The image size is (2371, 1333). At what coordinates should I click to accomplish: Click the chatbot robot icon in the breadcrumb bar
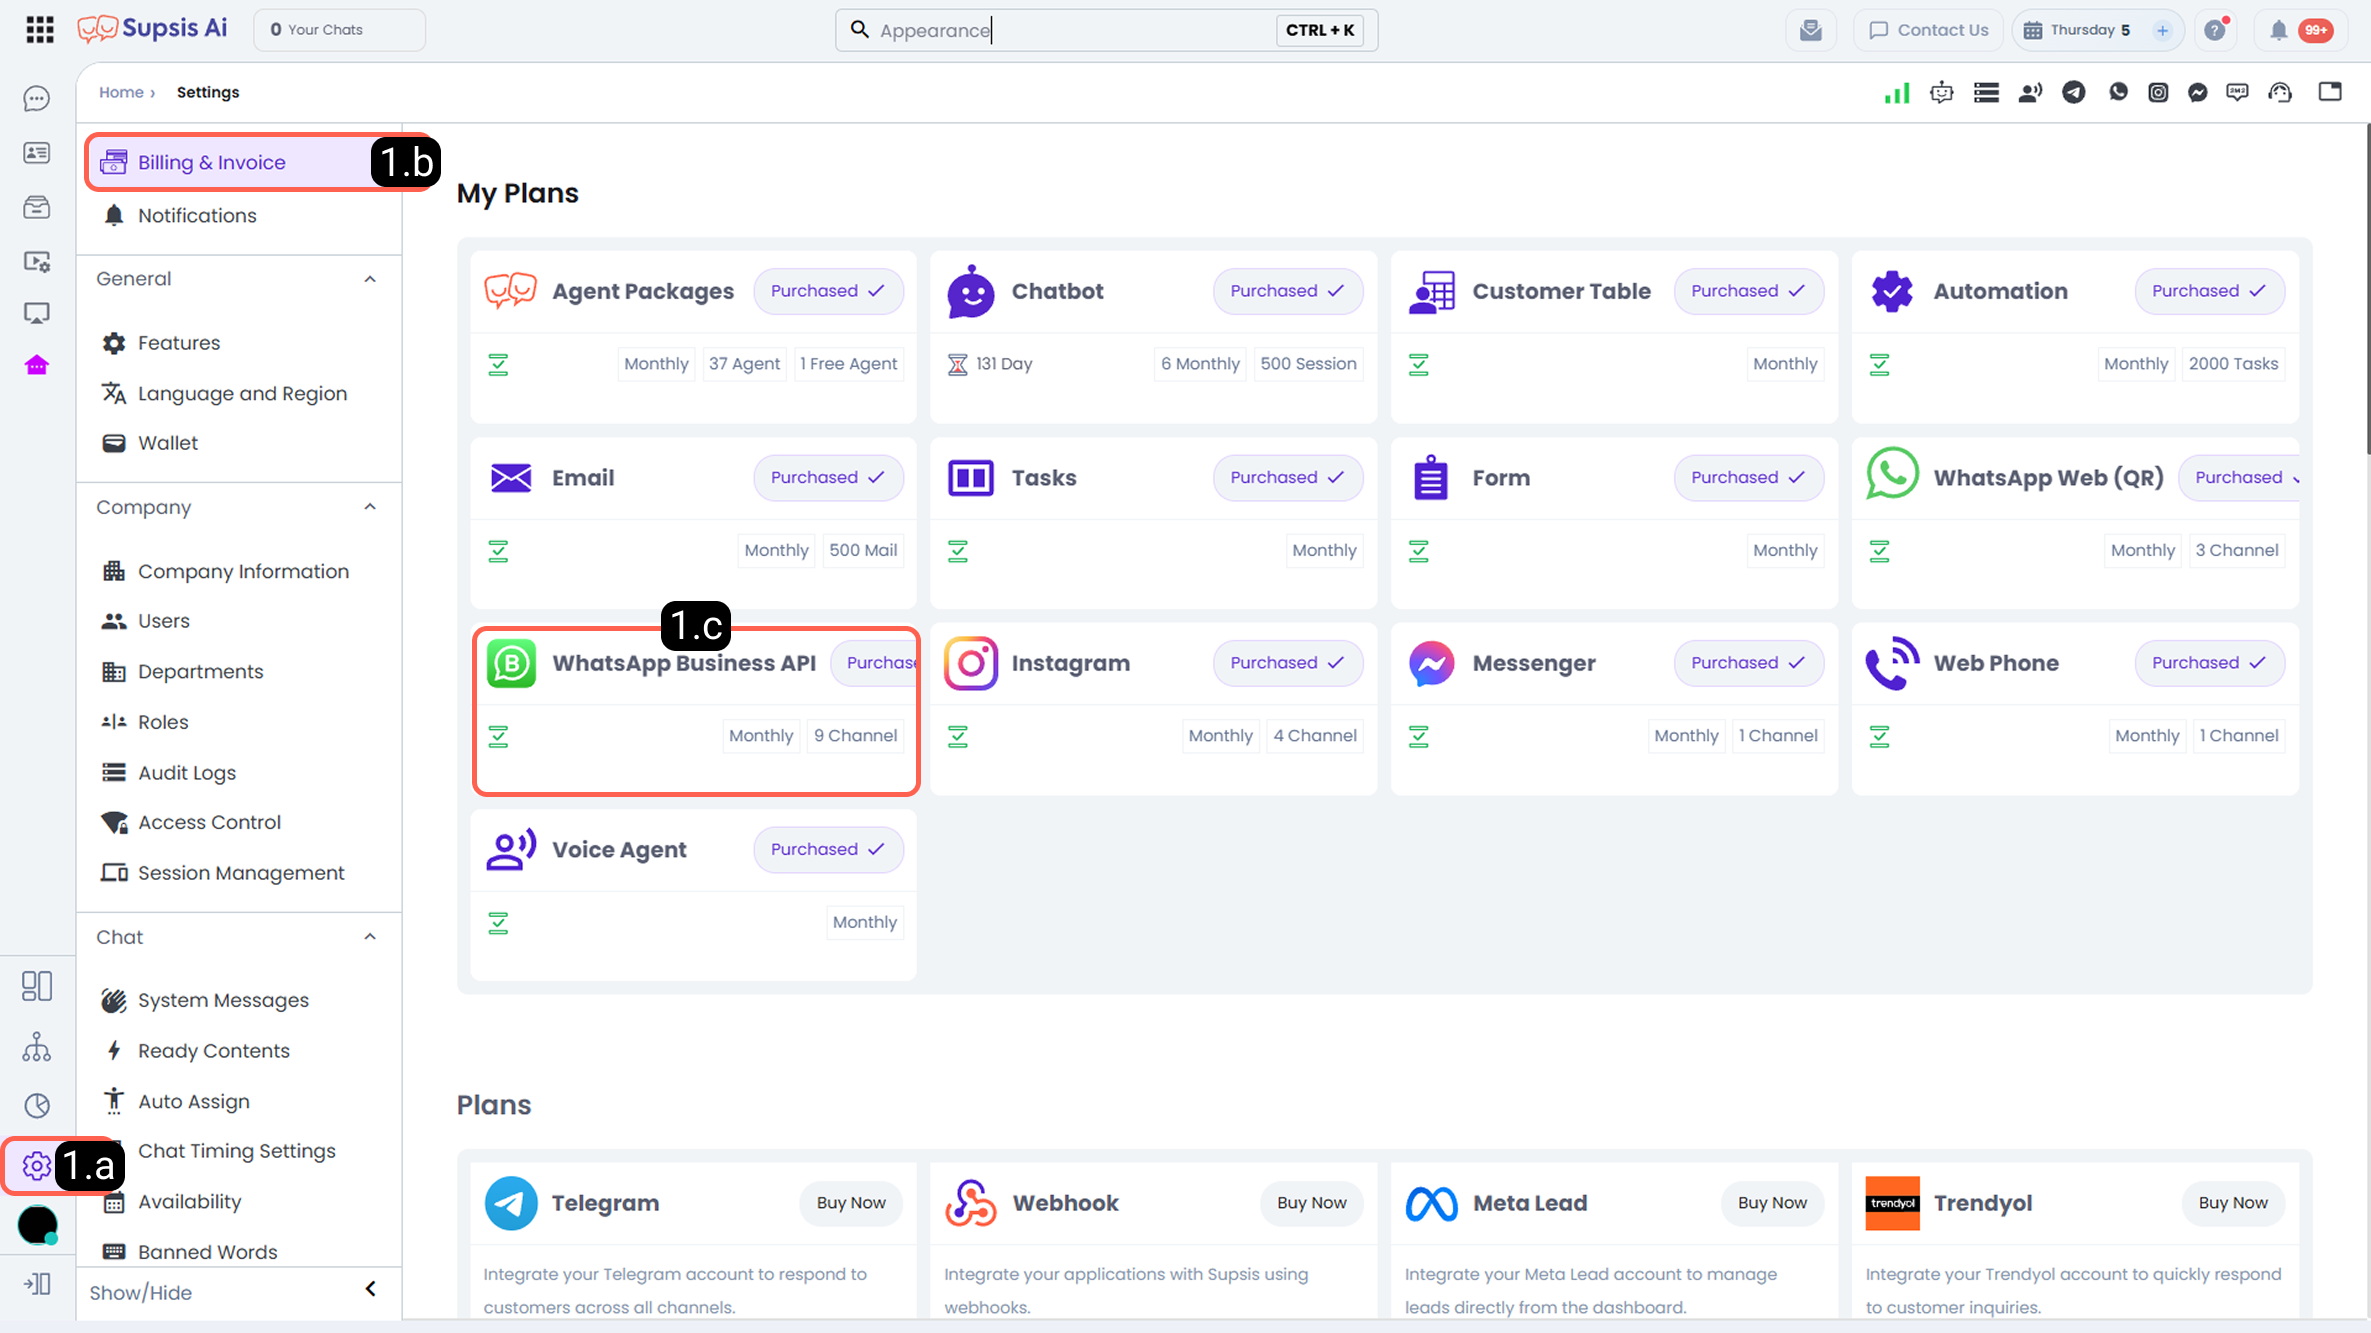coord(1942,93)
